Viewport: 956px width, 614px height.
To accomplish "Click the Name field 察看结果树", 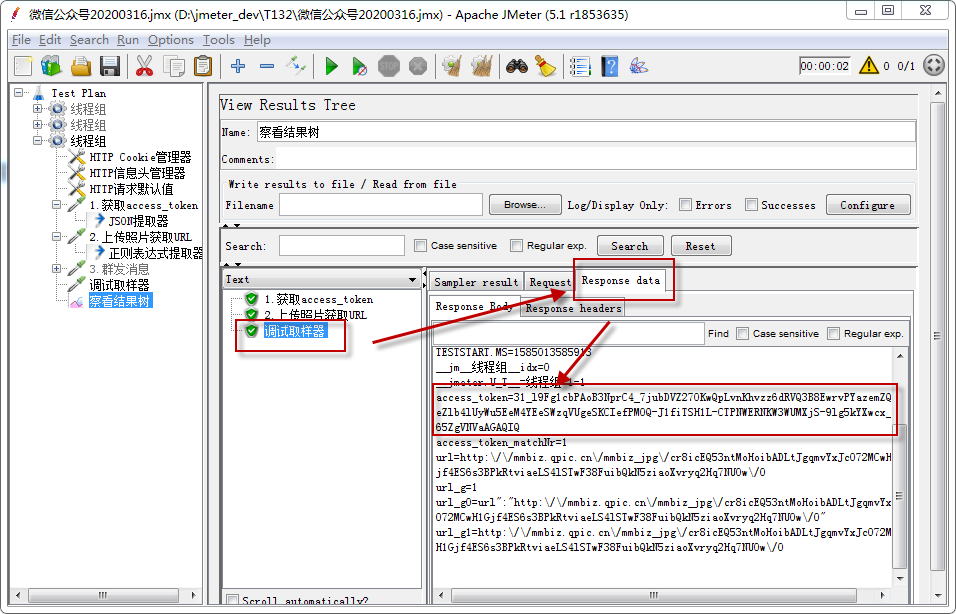I will pos(586,132).
